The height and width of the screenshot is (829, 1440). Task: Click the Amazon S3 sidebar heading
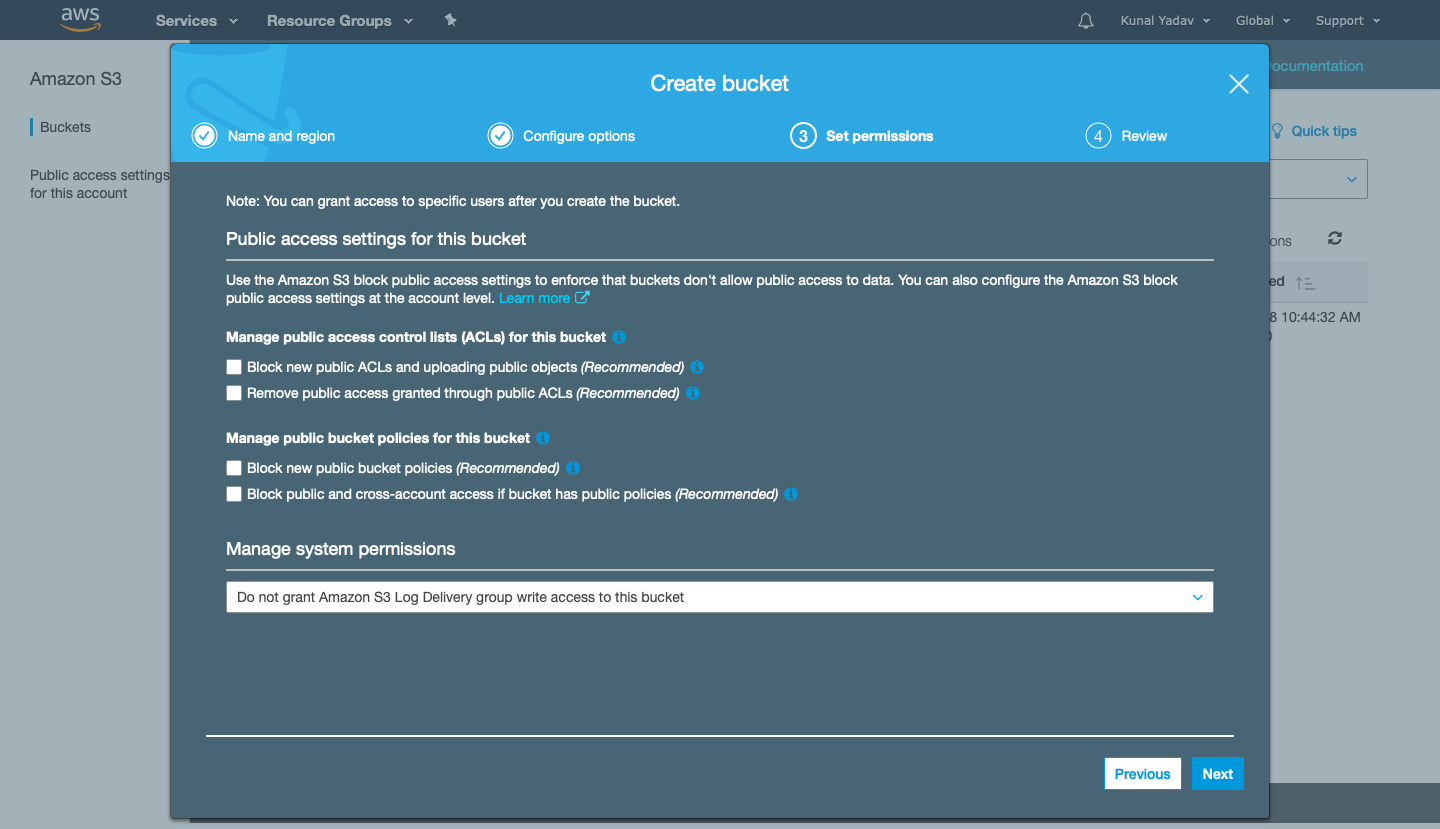(x=76, y=79)
